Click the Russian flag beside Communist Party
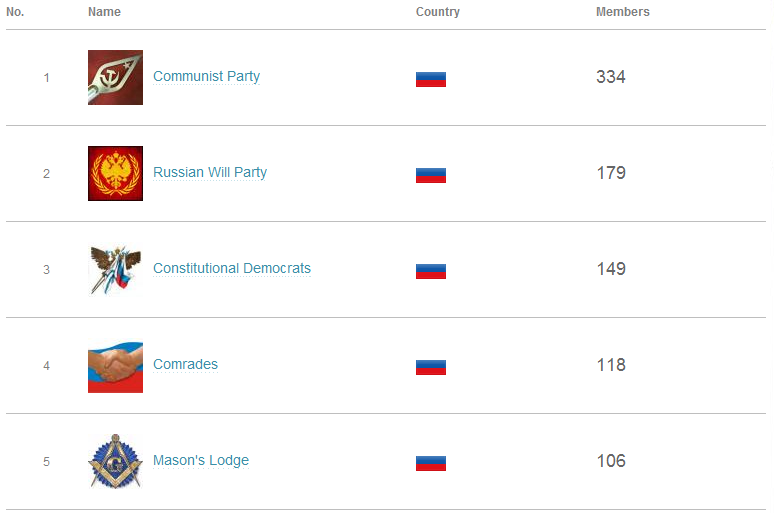This screenshot has height=513, width=774. (431, 79)
